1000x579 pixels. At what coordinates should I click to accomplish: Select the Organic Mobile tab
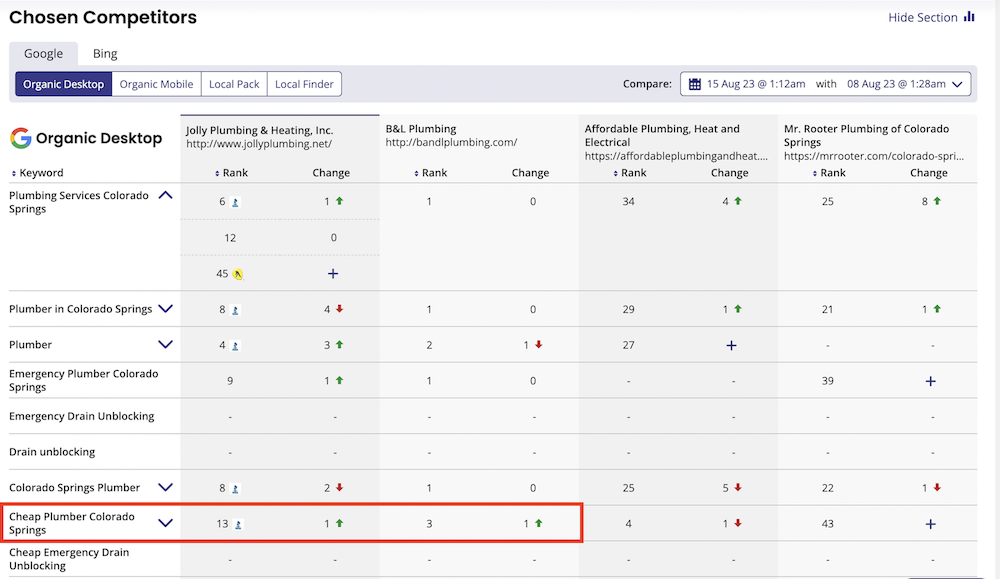[156, 84]
